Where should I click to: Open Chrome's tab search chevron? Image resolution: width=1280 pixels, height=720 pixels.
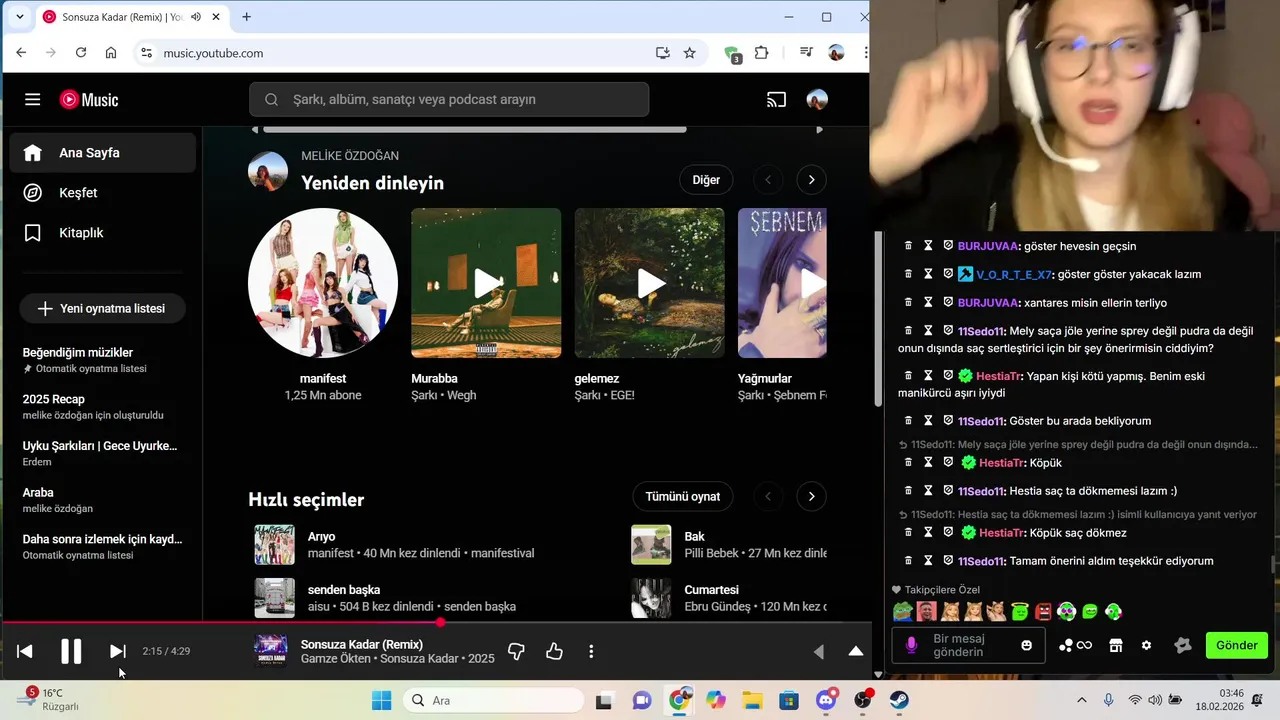19,17
